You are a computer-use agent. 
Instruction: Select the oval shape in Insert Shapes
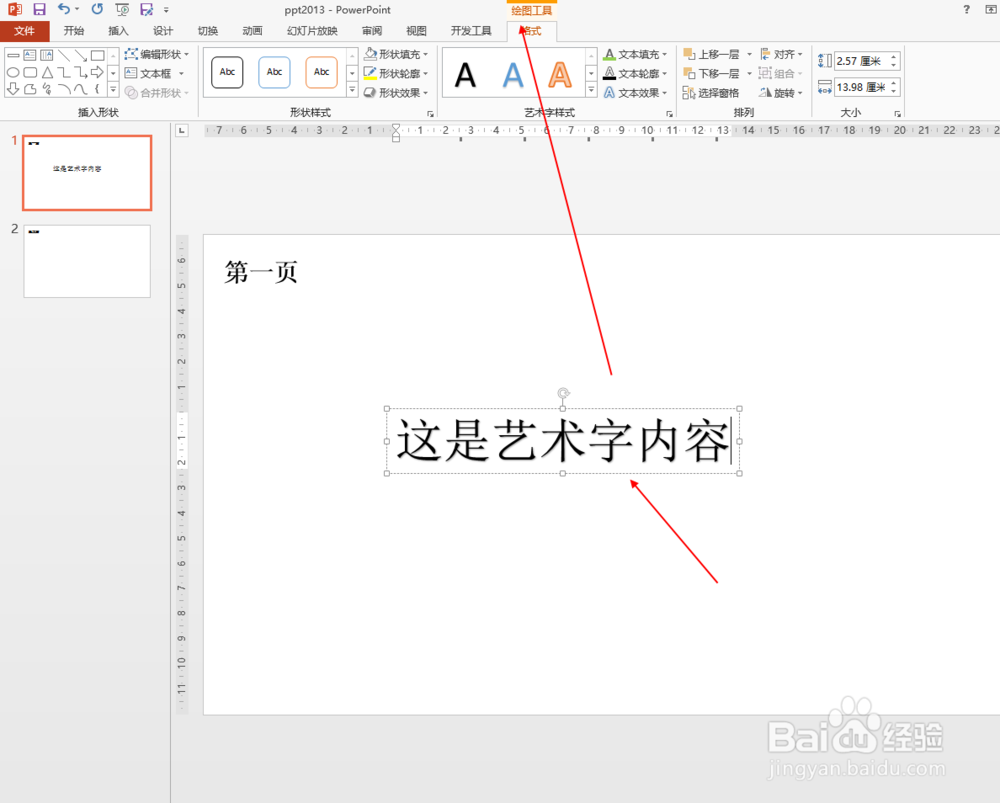pos(11,72)
